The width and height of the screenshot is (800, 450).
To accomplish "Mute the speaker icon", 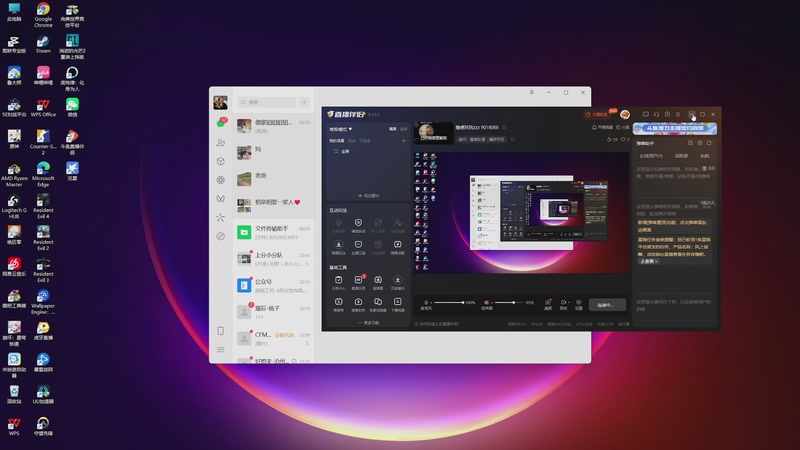I will coord(487,303).
